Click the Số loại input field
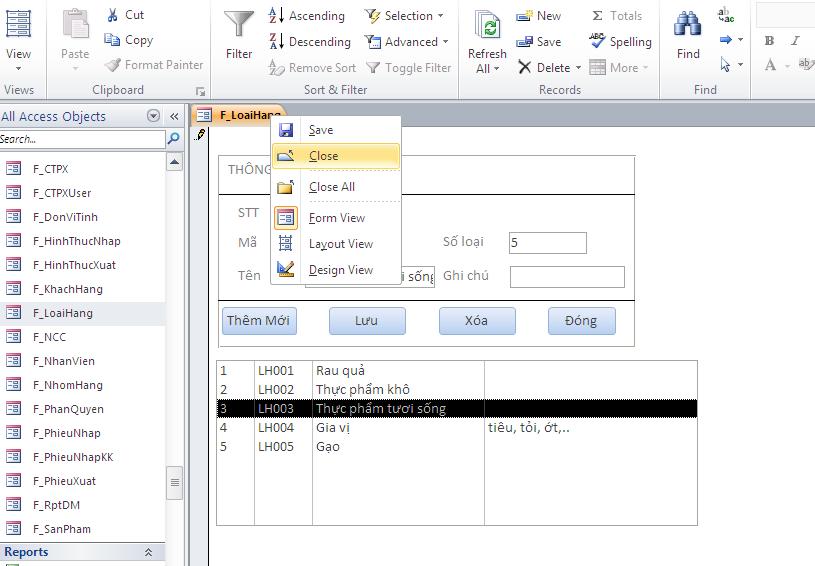815x566 pixels. pyautogui.click(x=547, y=243)
